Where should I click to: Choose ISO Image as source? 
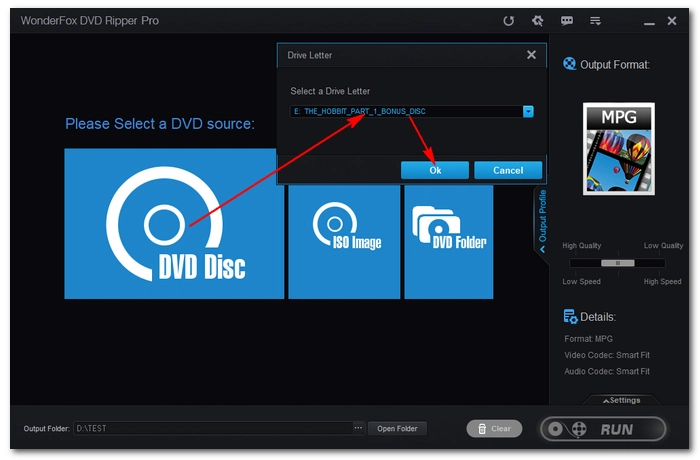344,242
